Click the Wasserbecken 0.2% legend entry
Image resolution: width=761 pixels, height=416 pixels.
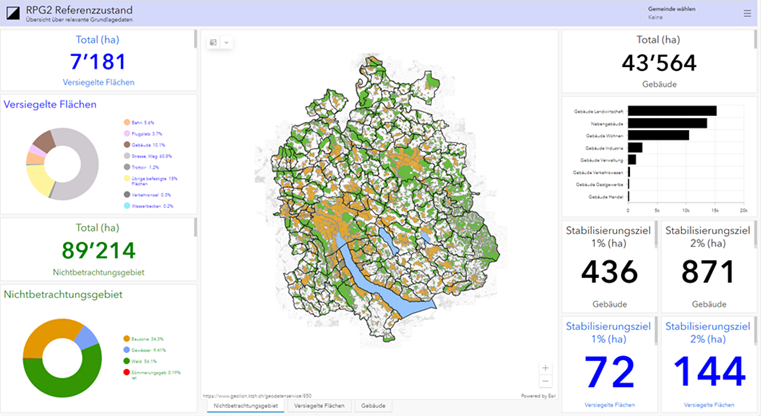[149, 206]
